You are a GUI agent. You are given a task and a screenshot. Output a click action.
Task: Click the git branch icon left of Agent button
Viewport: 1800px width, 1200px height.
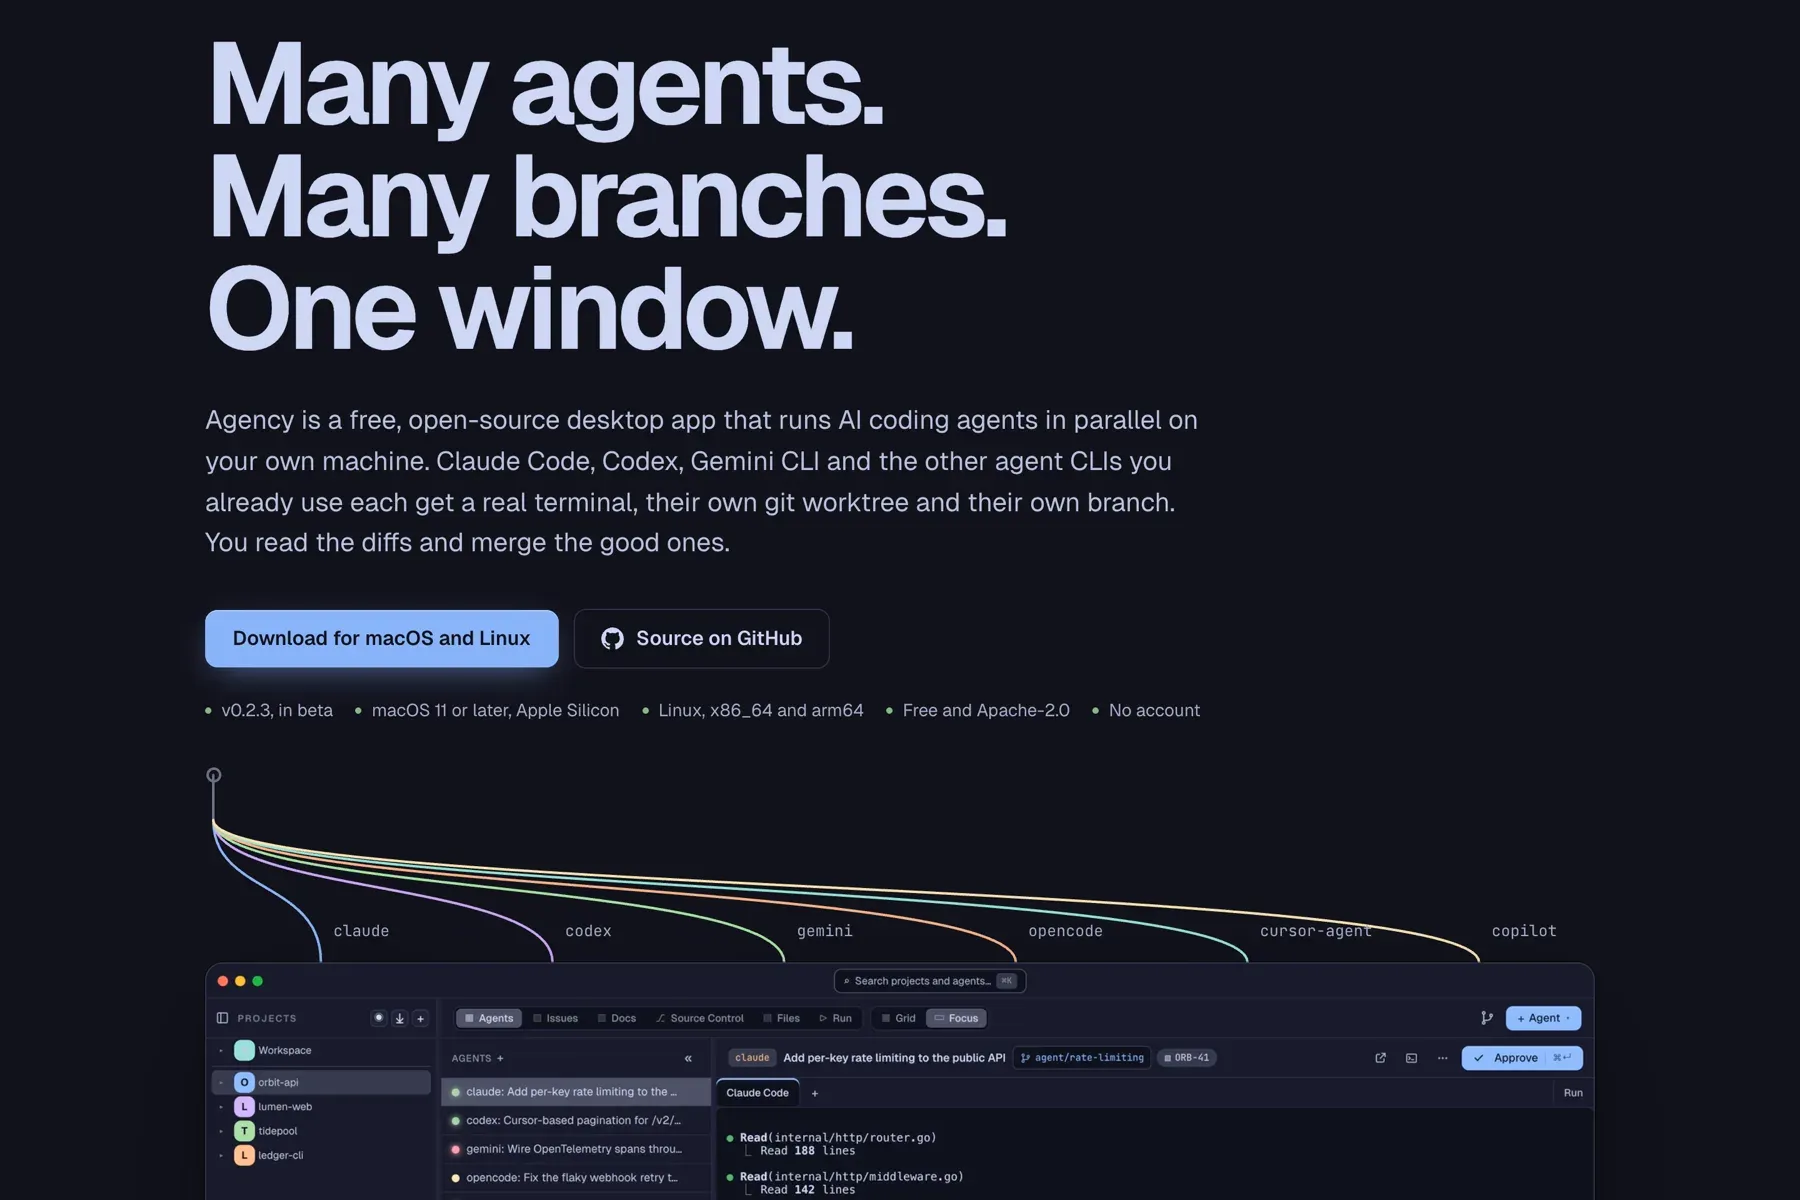click(1487, 1018)
